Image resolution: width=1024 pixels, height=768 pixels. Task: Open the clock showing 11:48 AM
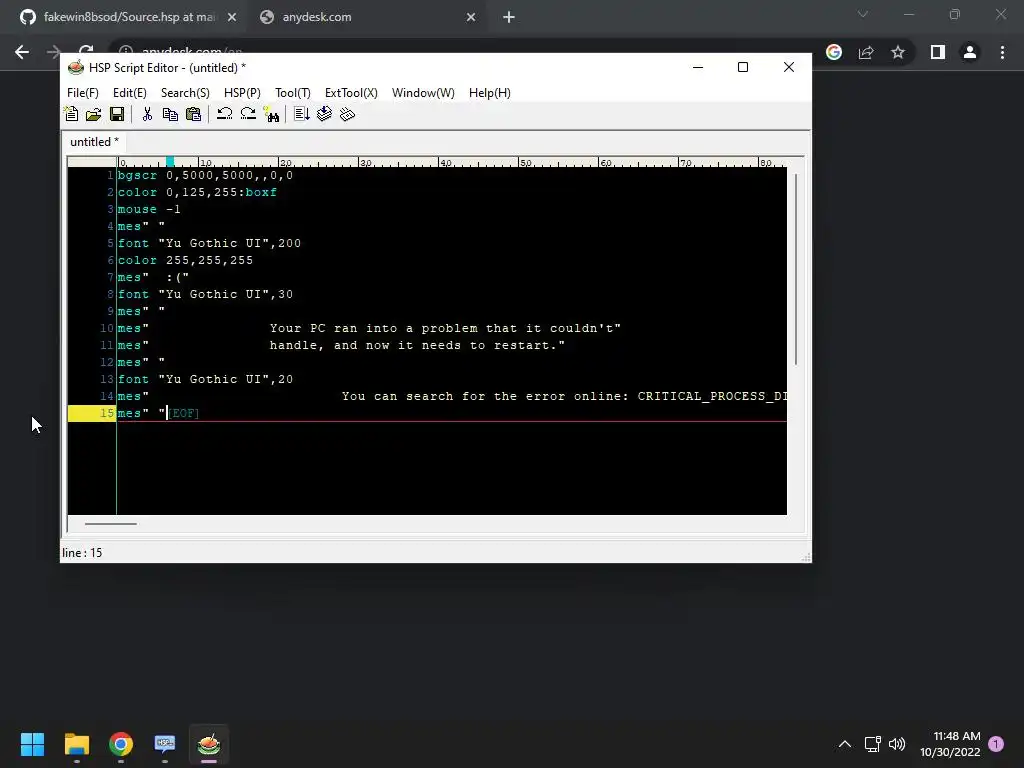point(950,744)
